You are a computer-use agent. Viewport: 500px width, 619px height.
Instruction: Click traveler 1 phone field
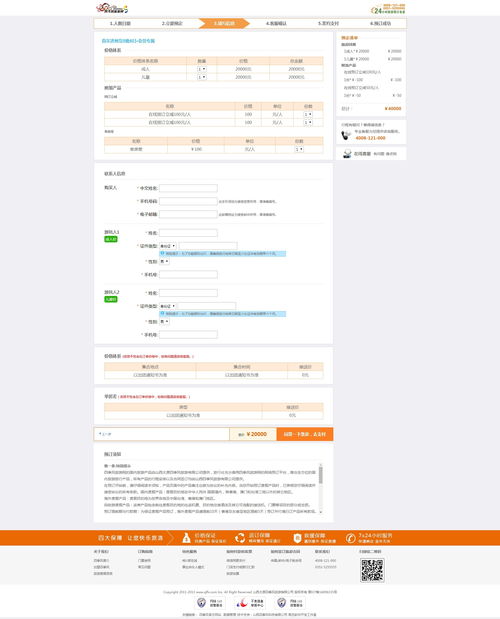click(188, 274)
